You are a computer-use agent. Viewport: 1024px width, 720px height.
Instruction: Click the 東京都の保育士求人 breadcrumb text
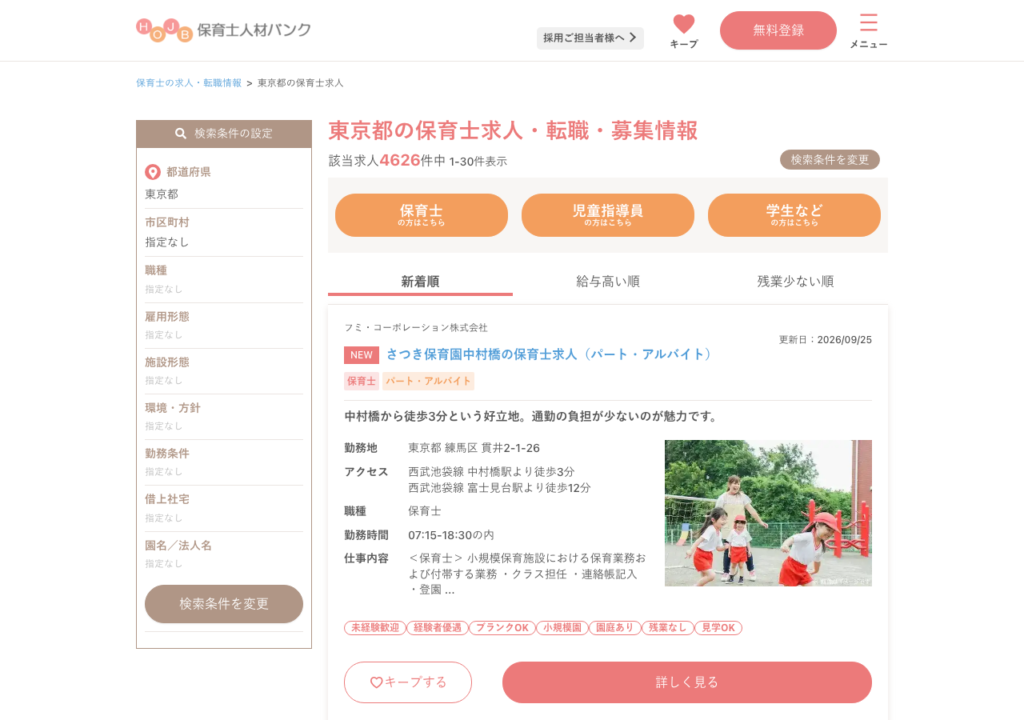point(300,83)
